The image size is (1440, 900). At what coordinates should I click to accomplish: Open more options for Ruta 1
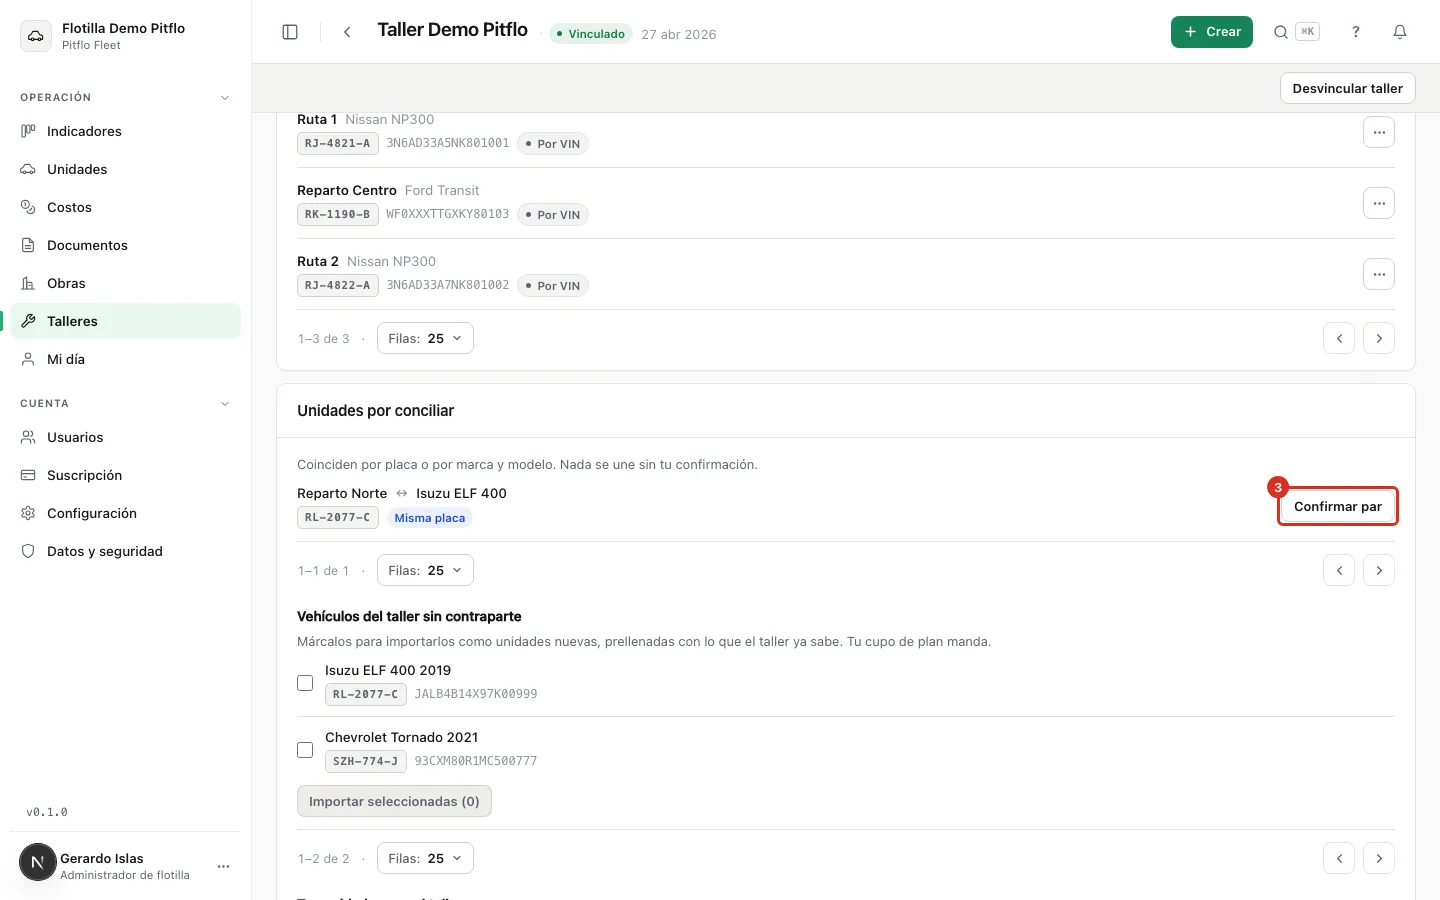coord(1379,132)
